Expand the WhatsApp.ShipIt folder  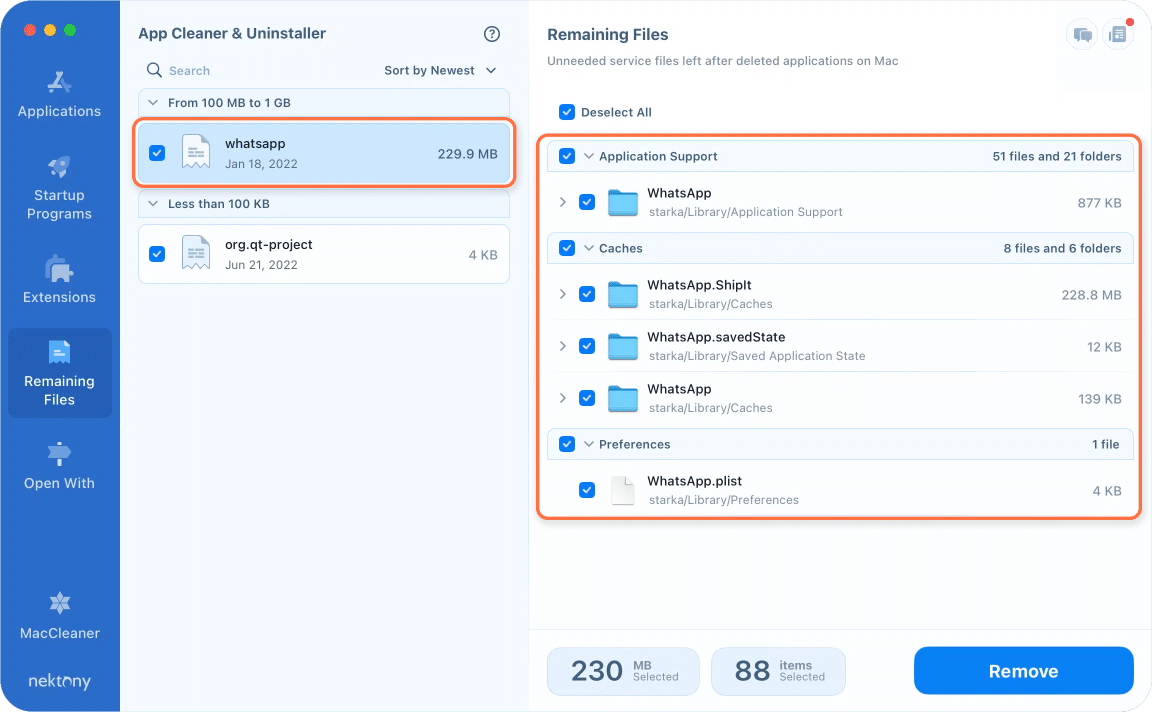tap(563, 294)
